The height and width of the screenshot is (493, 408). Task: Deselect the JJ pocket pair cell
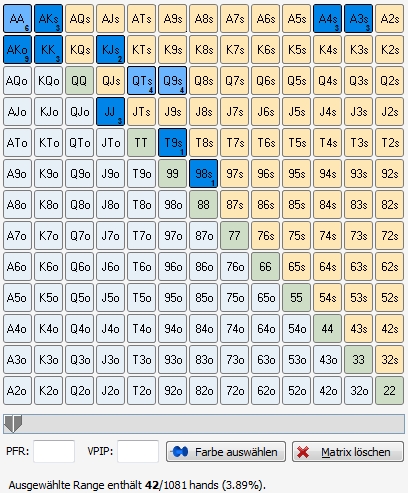[x=111, y=112]
